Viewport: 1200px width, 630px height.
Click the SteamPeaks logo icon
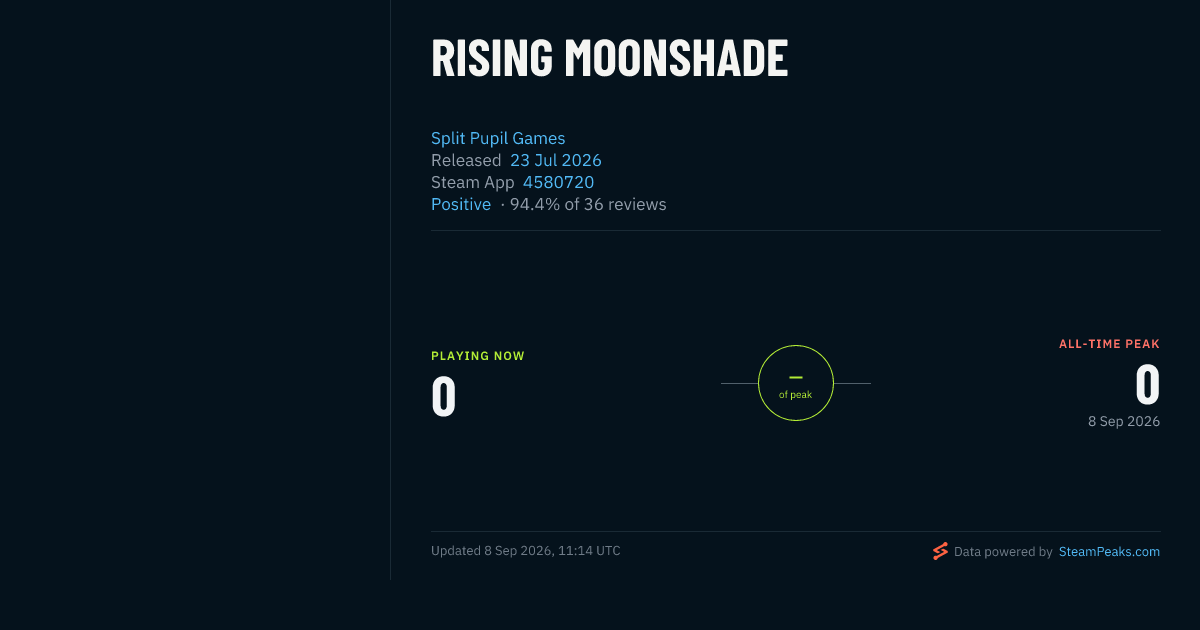[x=940, y=551]
